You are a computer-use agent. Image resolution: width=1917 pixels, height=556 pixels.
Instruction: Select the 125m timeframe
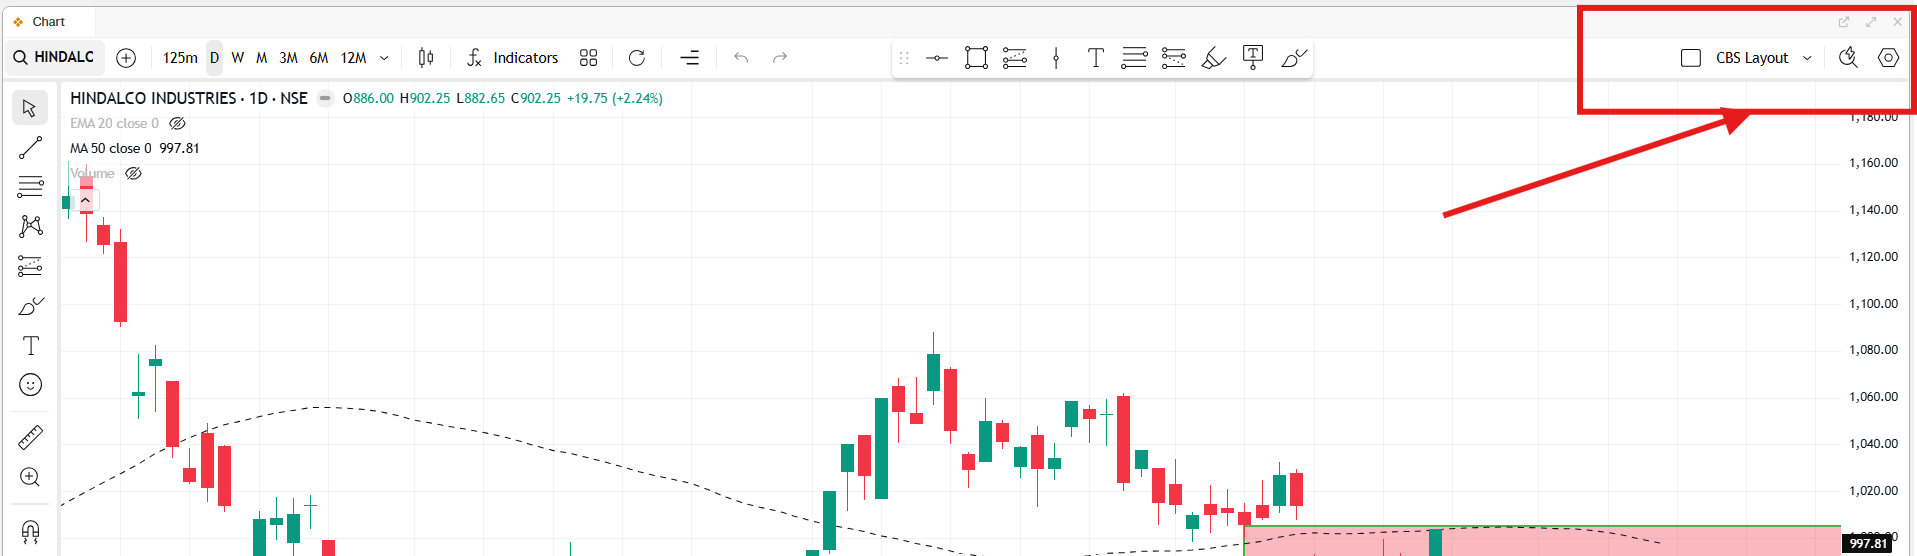(x=180, y=58)
